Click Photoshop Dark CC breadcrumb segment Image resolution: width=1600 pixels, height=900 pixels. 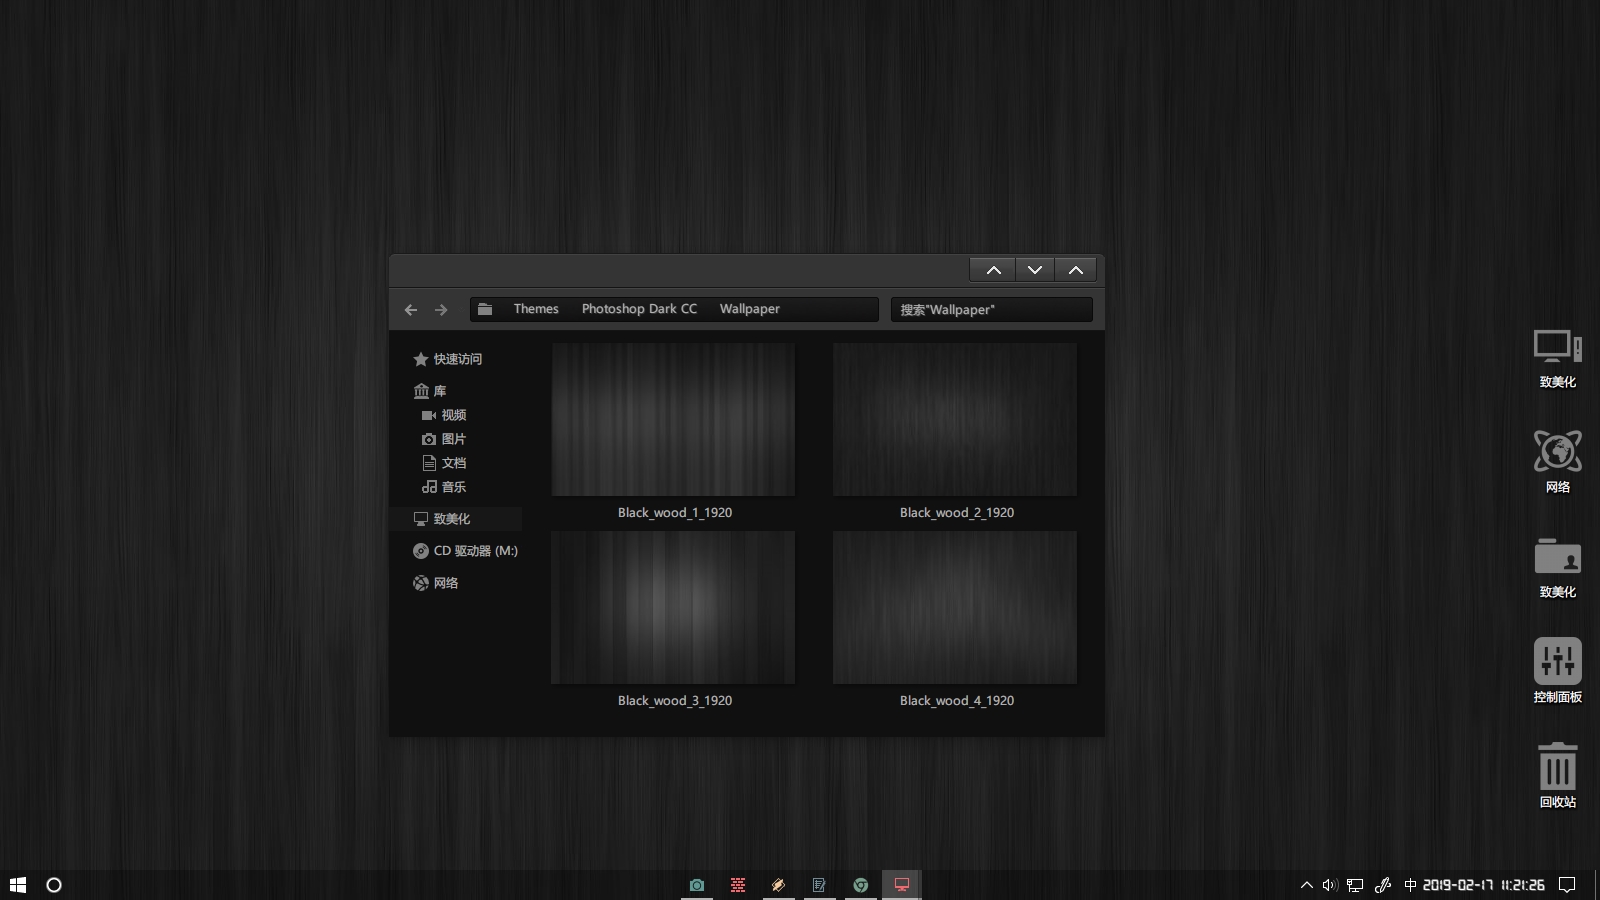point(639,309)
